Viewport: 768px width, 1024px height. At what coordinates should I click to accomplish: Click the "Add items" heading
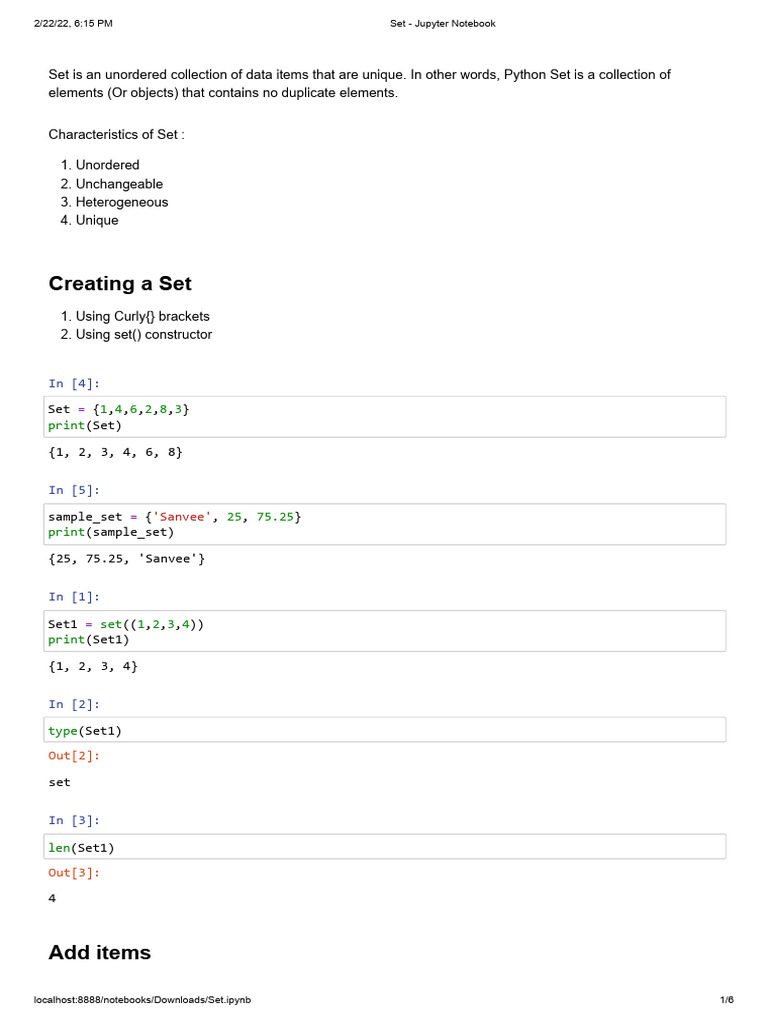(100, 952)
